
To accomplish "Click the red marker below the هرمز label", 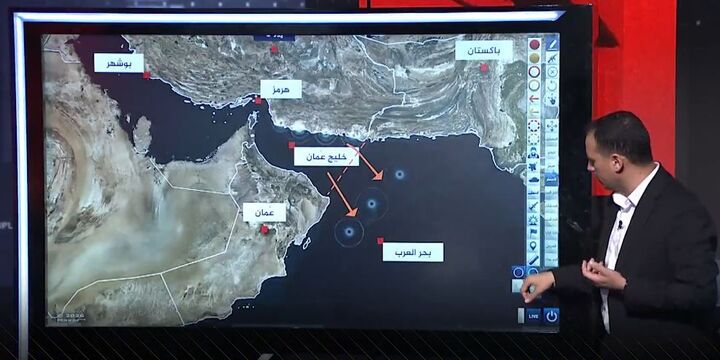I will [x=258, y=101].
